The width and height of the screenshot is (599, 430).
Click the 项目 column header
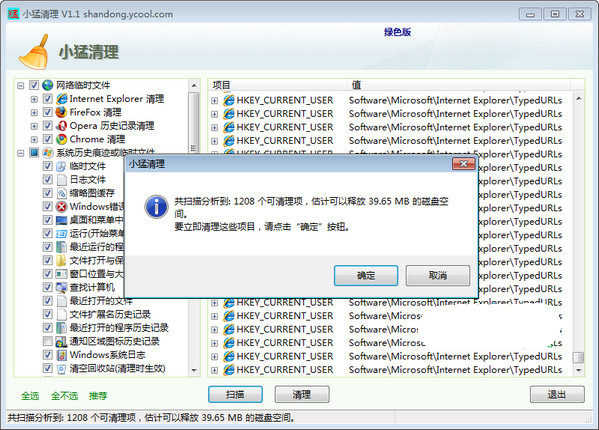click(x=277, y=85)
